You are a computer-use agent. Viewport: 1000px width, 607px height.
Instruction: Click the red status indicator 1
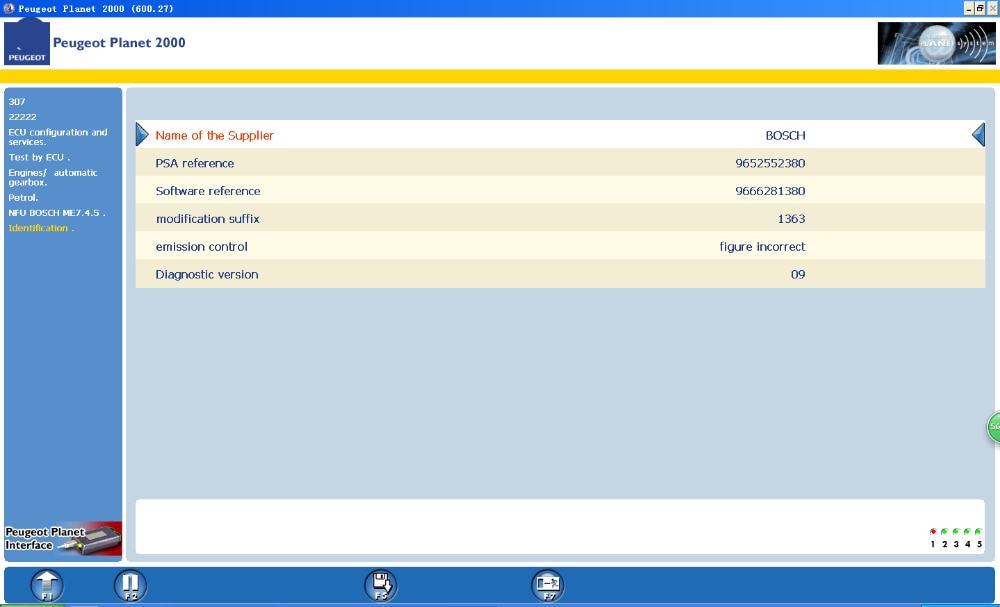[x=933, y=531]
